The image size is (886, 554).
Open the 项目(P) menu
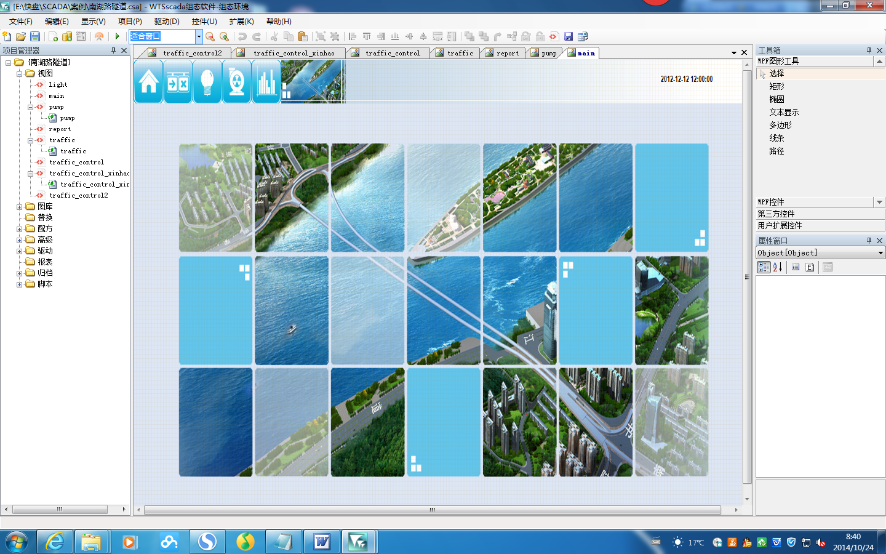[129, 21]
